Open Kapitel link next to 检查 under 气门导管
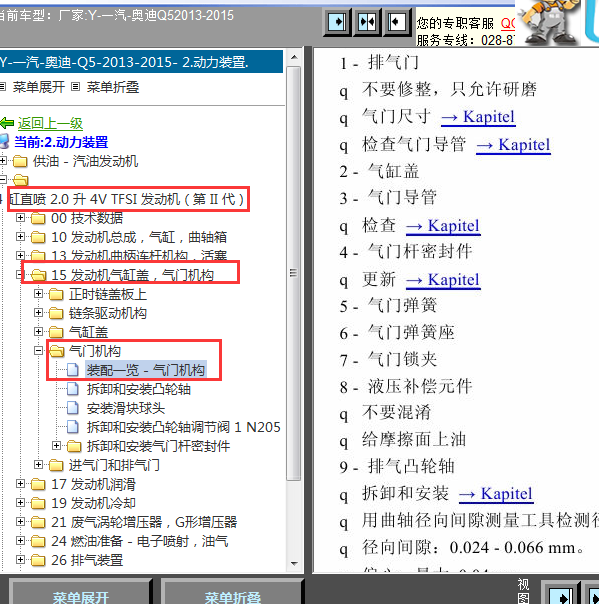This screenshot has height=604, width=599. pos(443,226)
